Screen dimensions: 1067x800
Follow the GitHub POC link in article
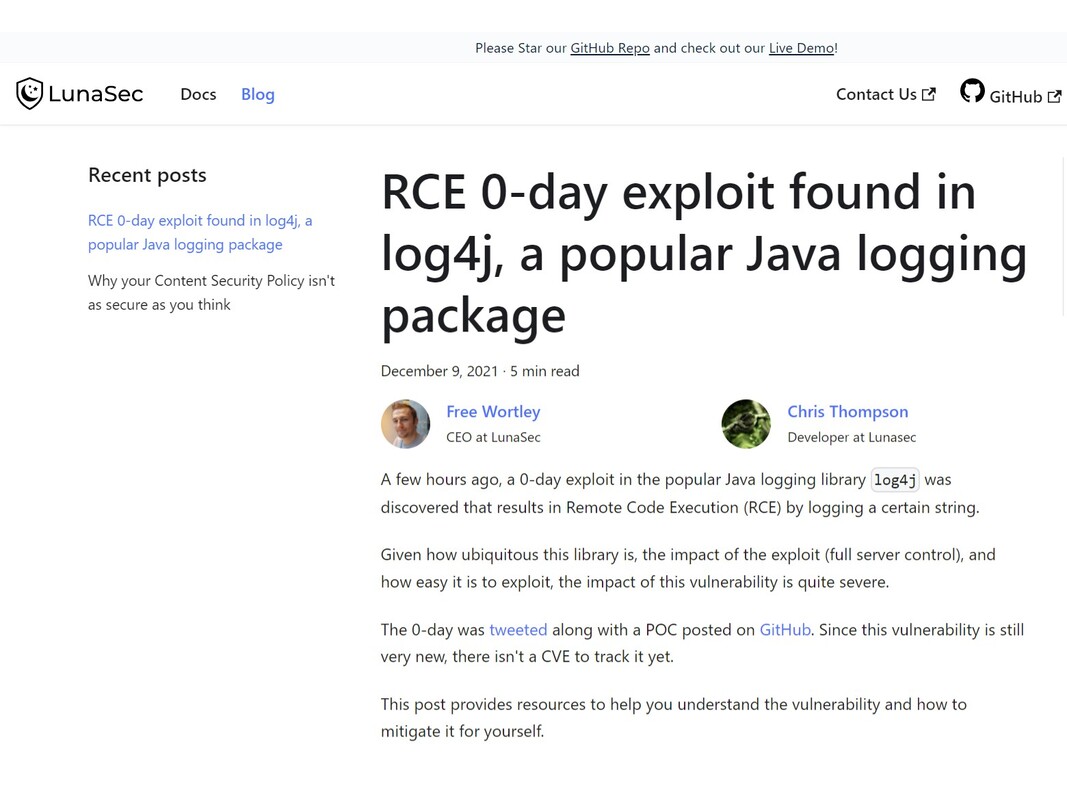tap(785, 630)
